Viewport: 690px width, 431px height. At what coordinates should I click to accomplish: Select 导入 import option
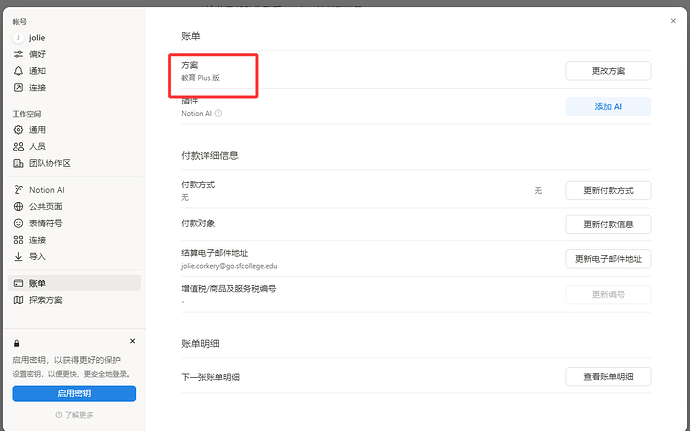[x=37, y=257]
